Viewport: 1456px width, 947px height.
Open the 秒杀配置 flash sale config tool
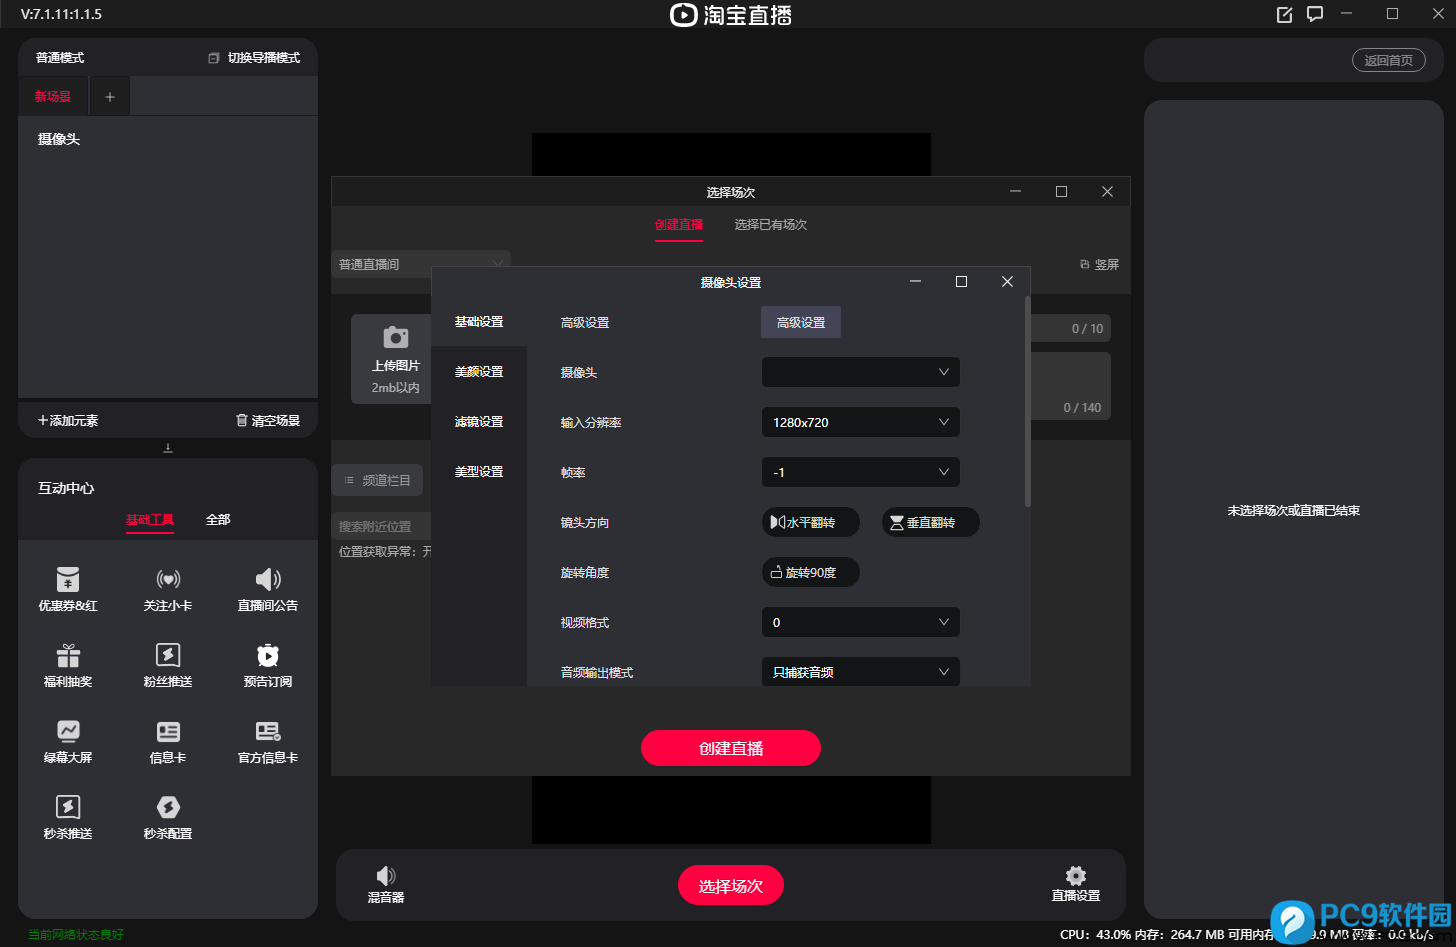click(168, 817)
